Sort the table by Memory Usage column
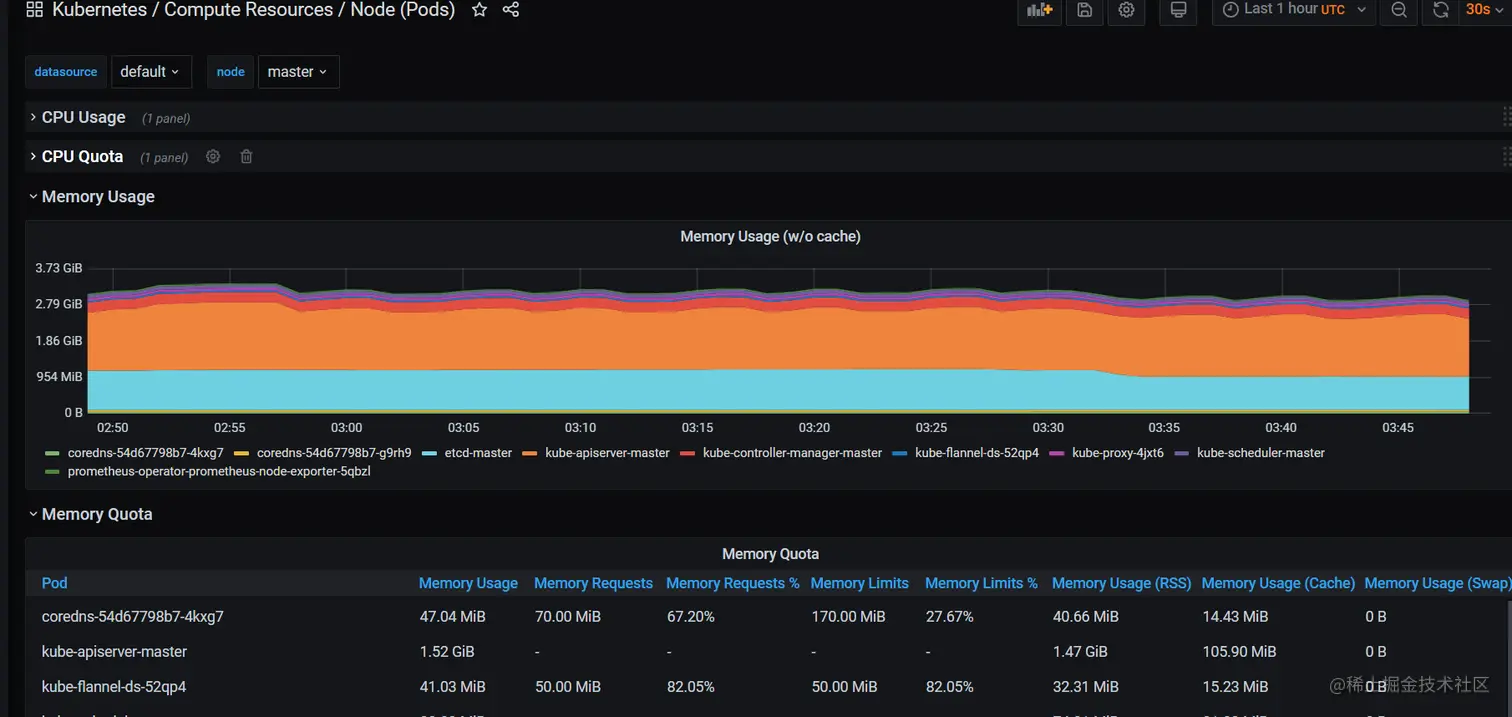 (468, 583)
